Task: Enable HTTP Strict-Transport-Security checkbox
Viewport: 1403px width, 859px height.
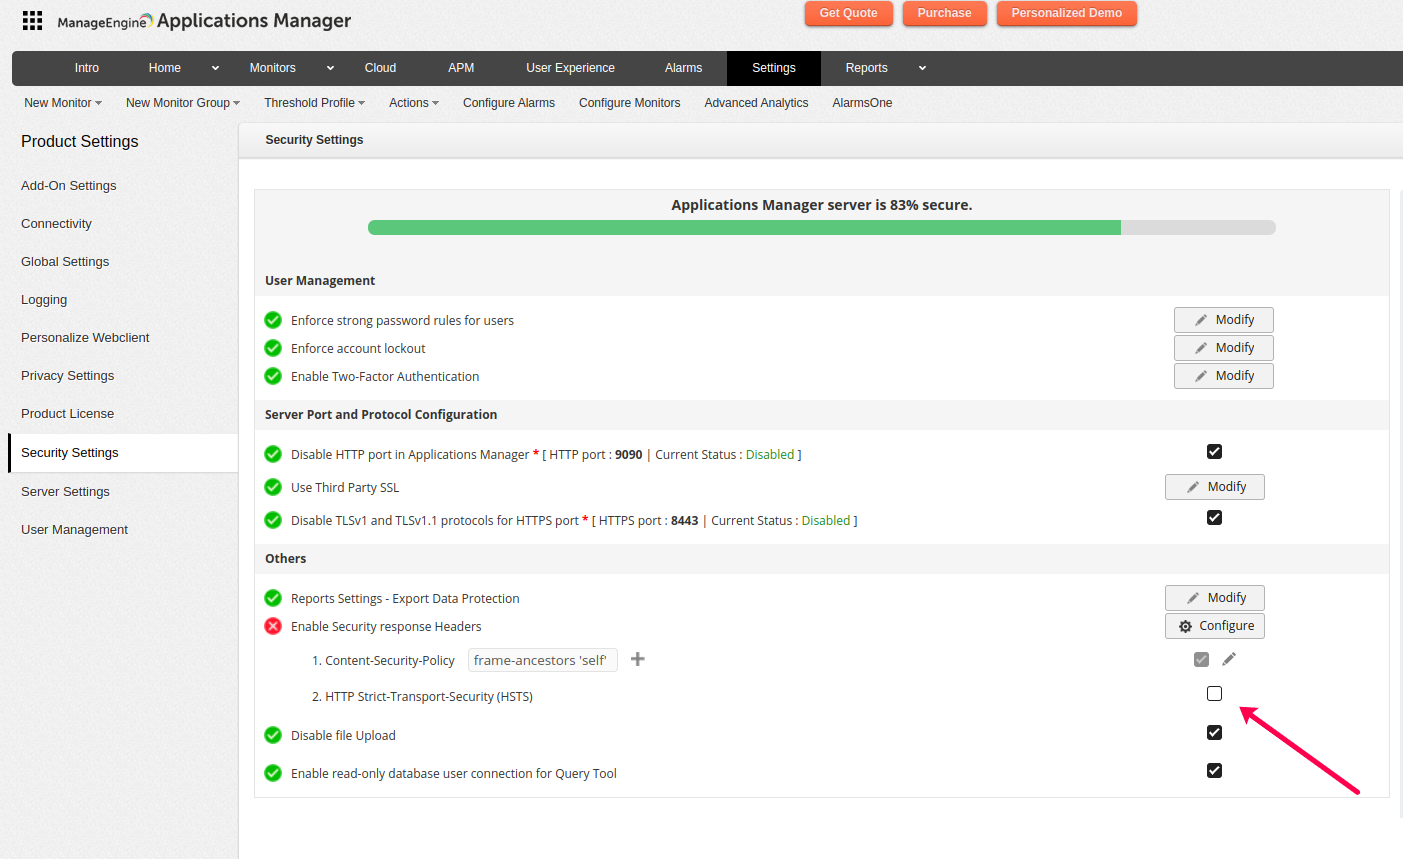Action: pyautogui.click(x=1214, y=694)
